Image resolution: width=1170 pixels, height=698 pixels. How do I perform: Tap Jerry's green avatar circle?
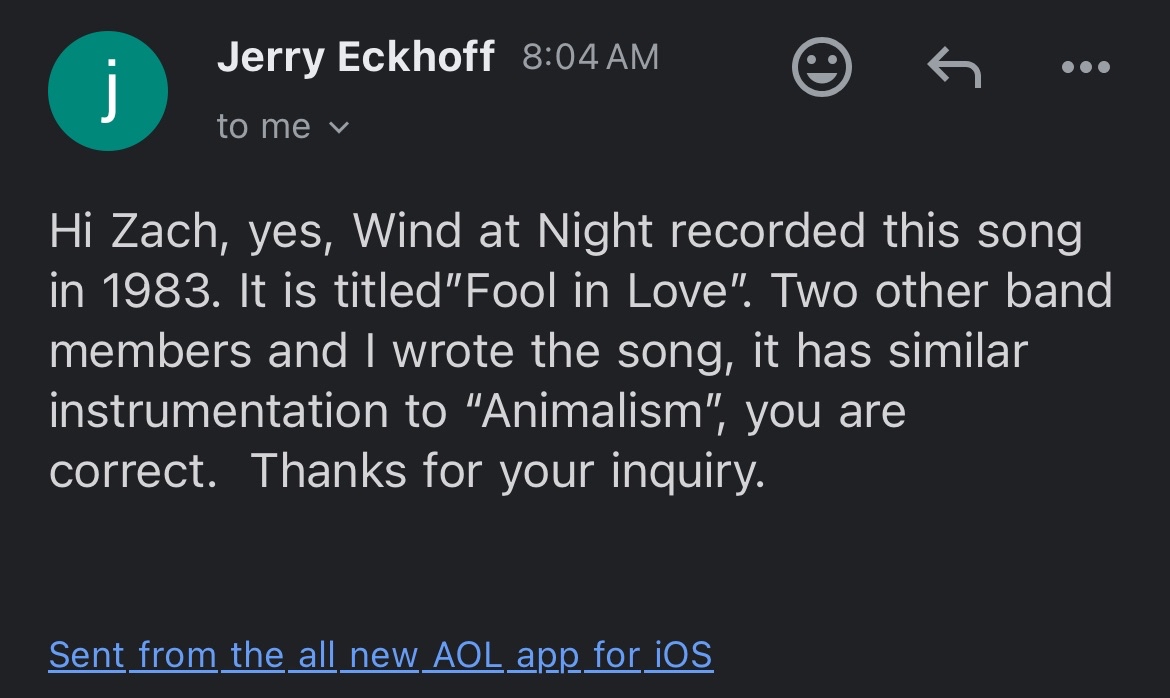[108, 91]
